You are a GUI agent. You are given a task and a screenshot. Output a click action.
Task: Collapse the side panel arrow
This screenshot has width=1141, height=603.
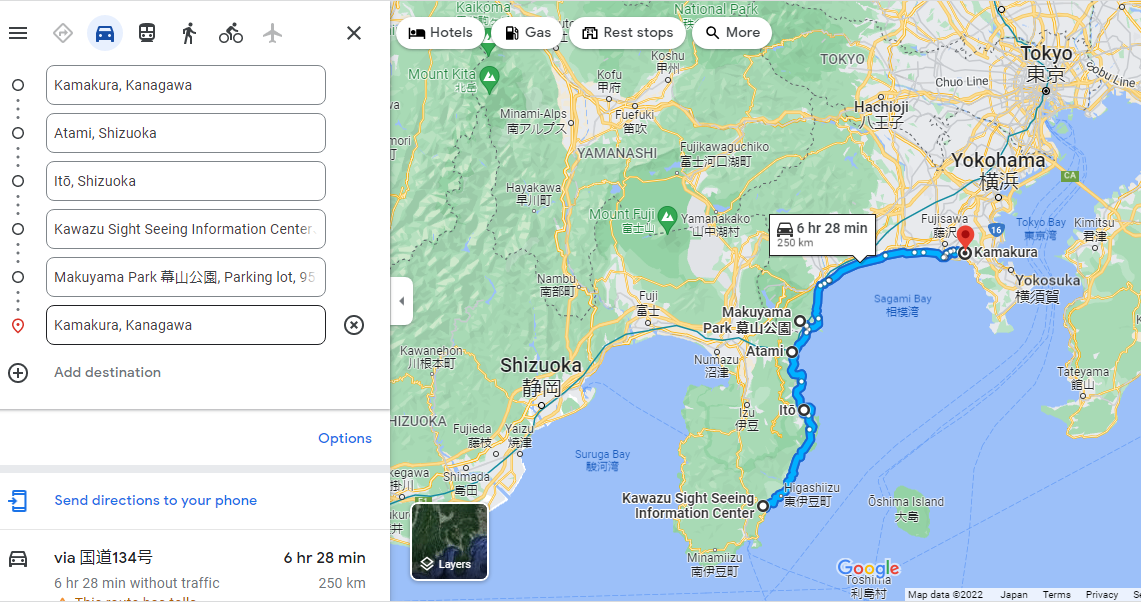click(402, 301)
